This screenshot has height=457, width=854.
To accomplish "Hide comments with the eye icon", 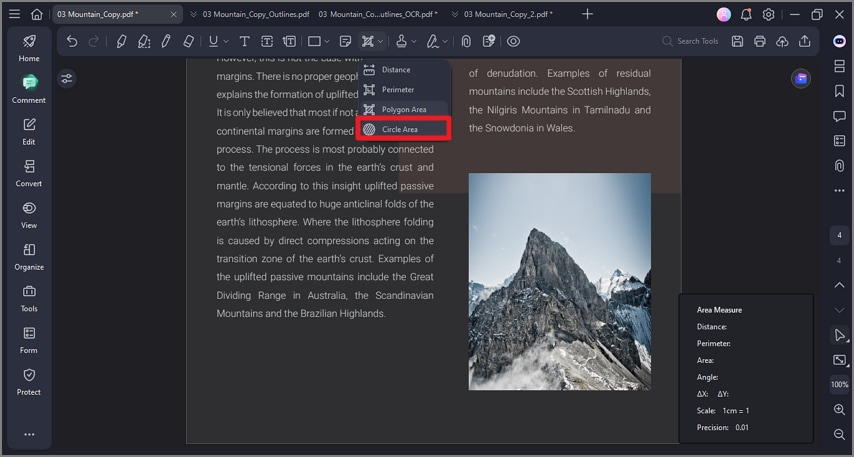I will tap(513, 41).
